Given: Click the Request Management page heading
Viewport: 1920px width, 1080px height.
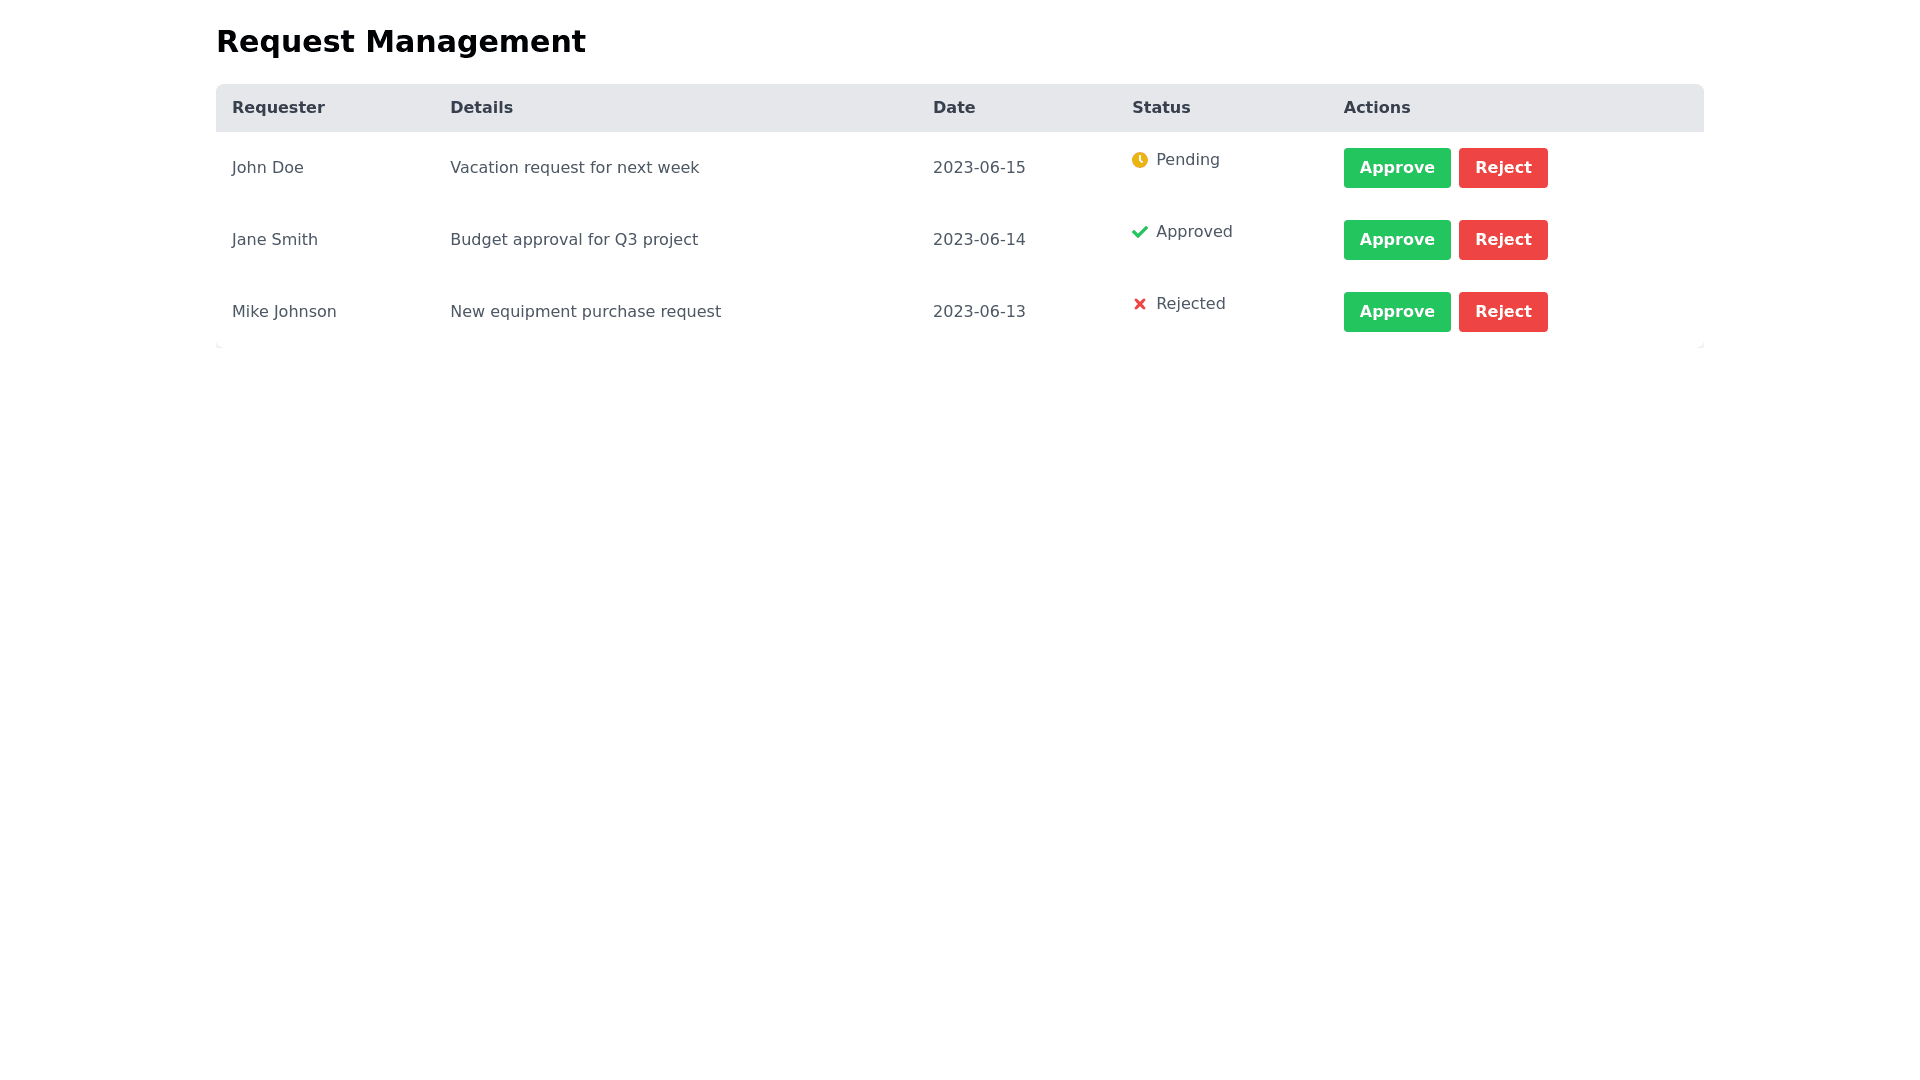Looking at the screenshot, I should tap(400, 42).
